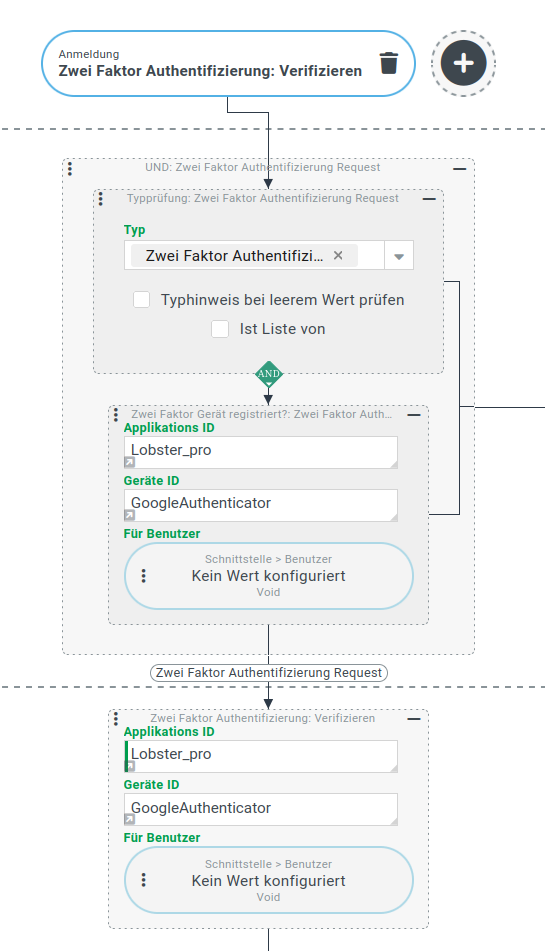545x951 pixels.
Task: Open options menu of Typprüfung block
Action: point(101,198)
